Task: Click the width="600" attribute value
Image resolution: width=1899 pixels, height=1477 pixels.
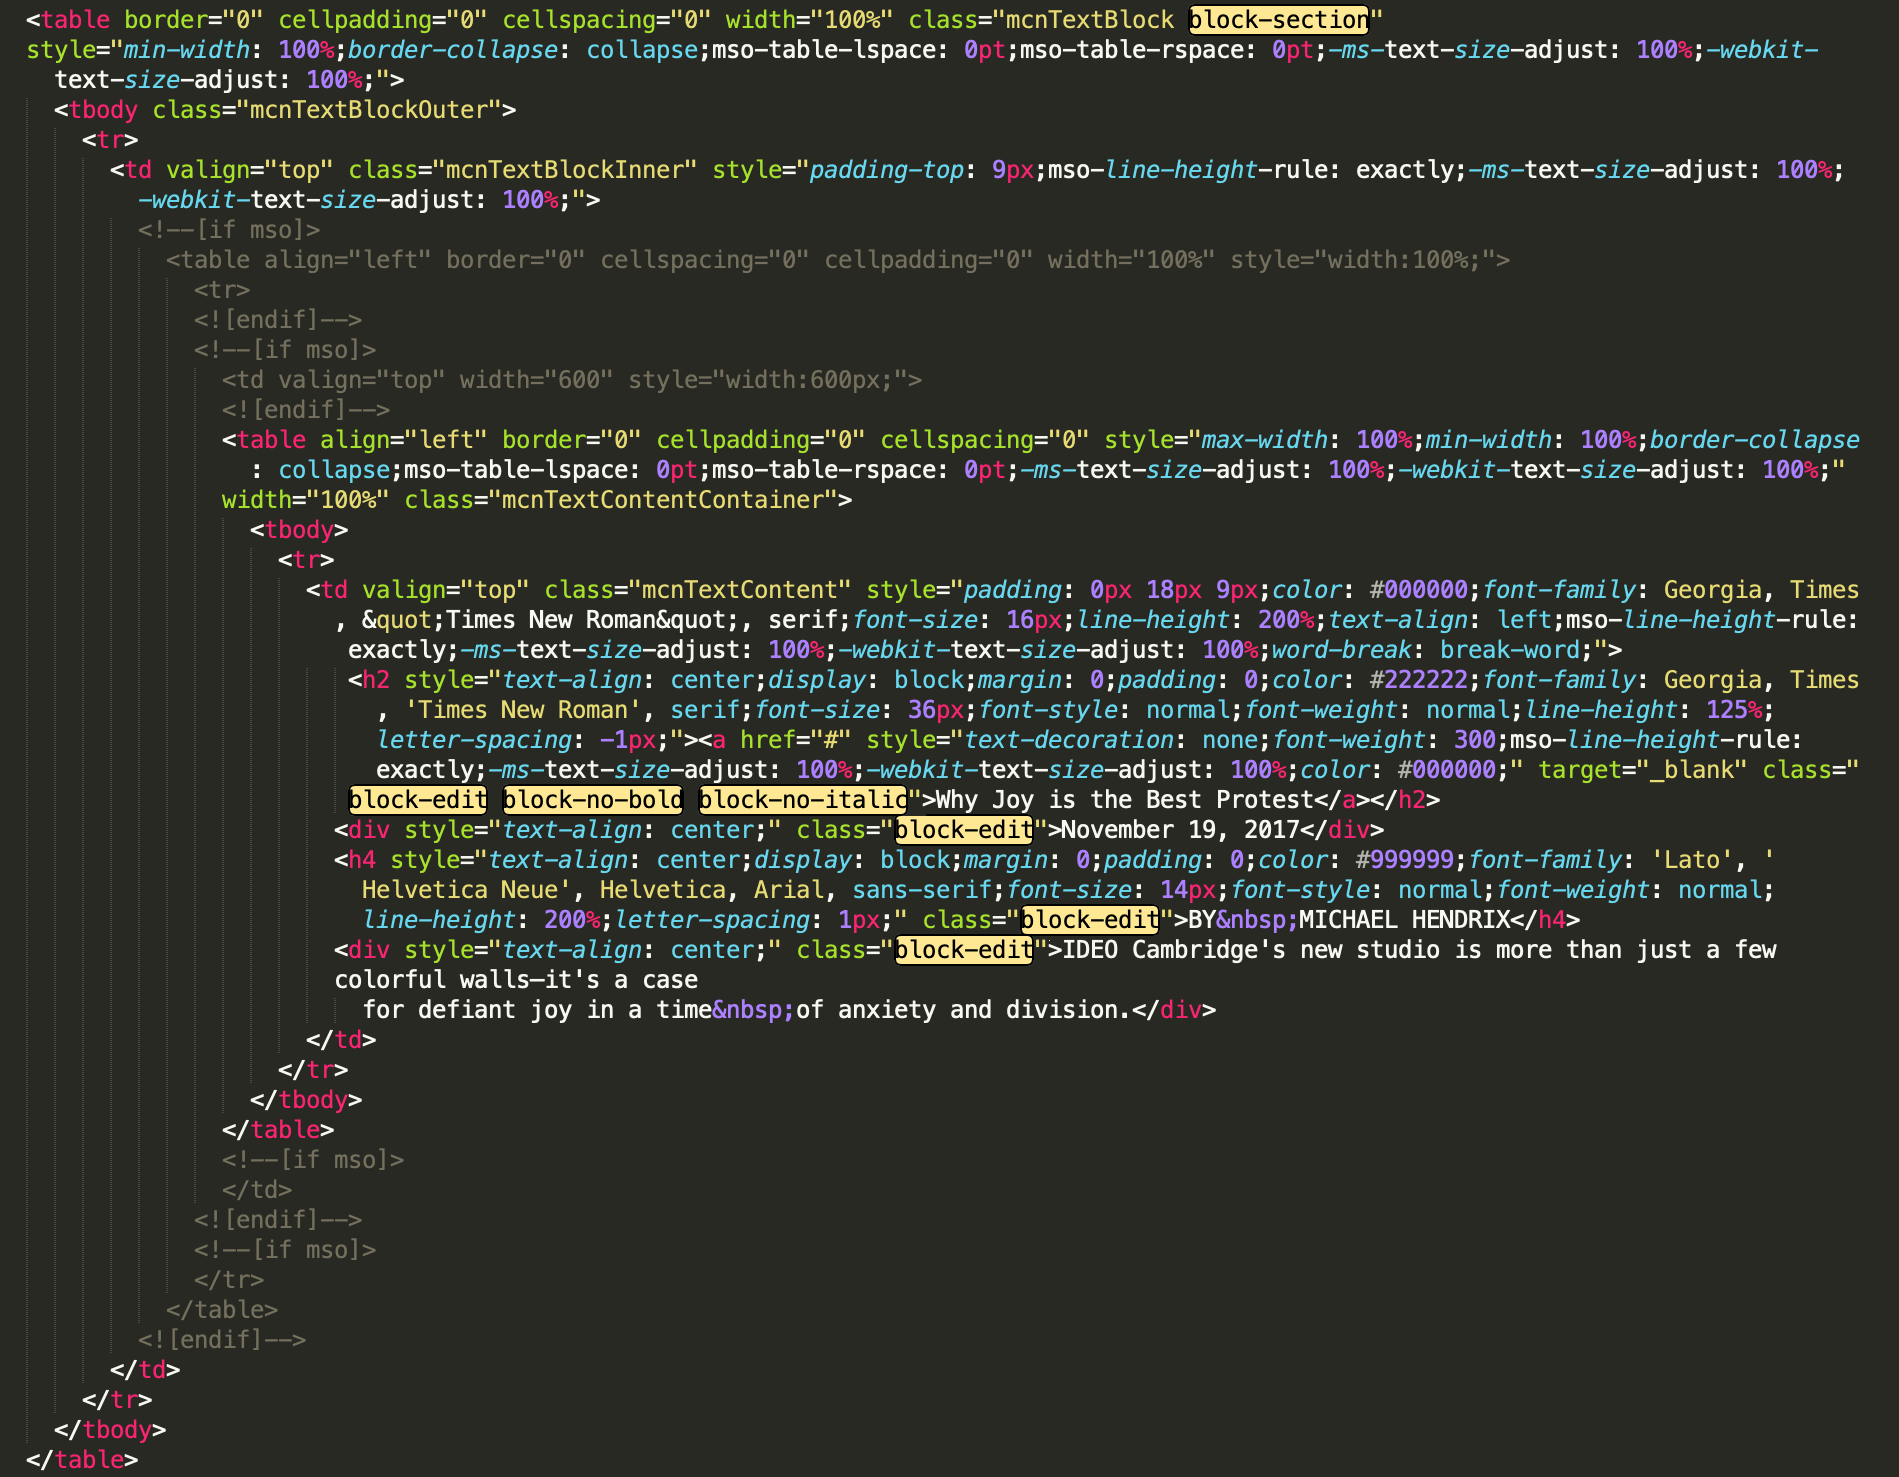Action: 577,380
